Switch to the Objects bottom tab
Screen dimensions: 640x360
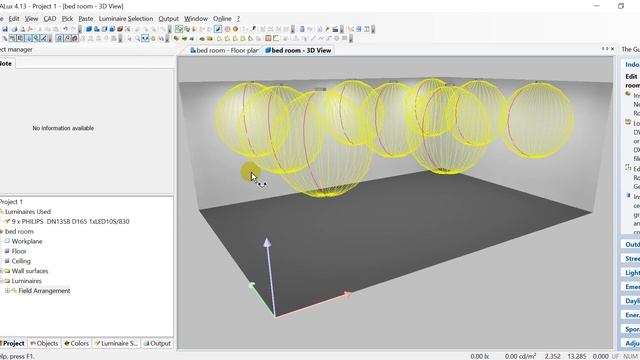click(x=44, y=343)
